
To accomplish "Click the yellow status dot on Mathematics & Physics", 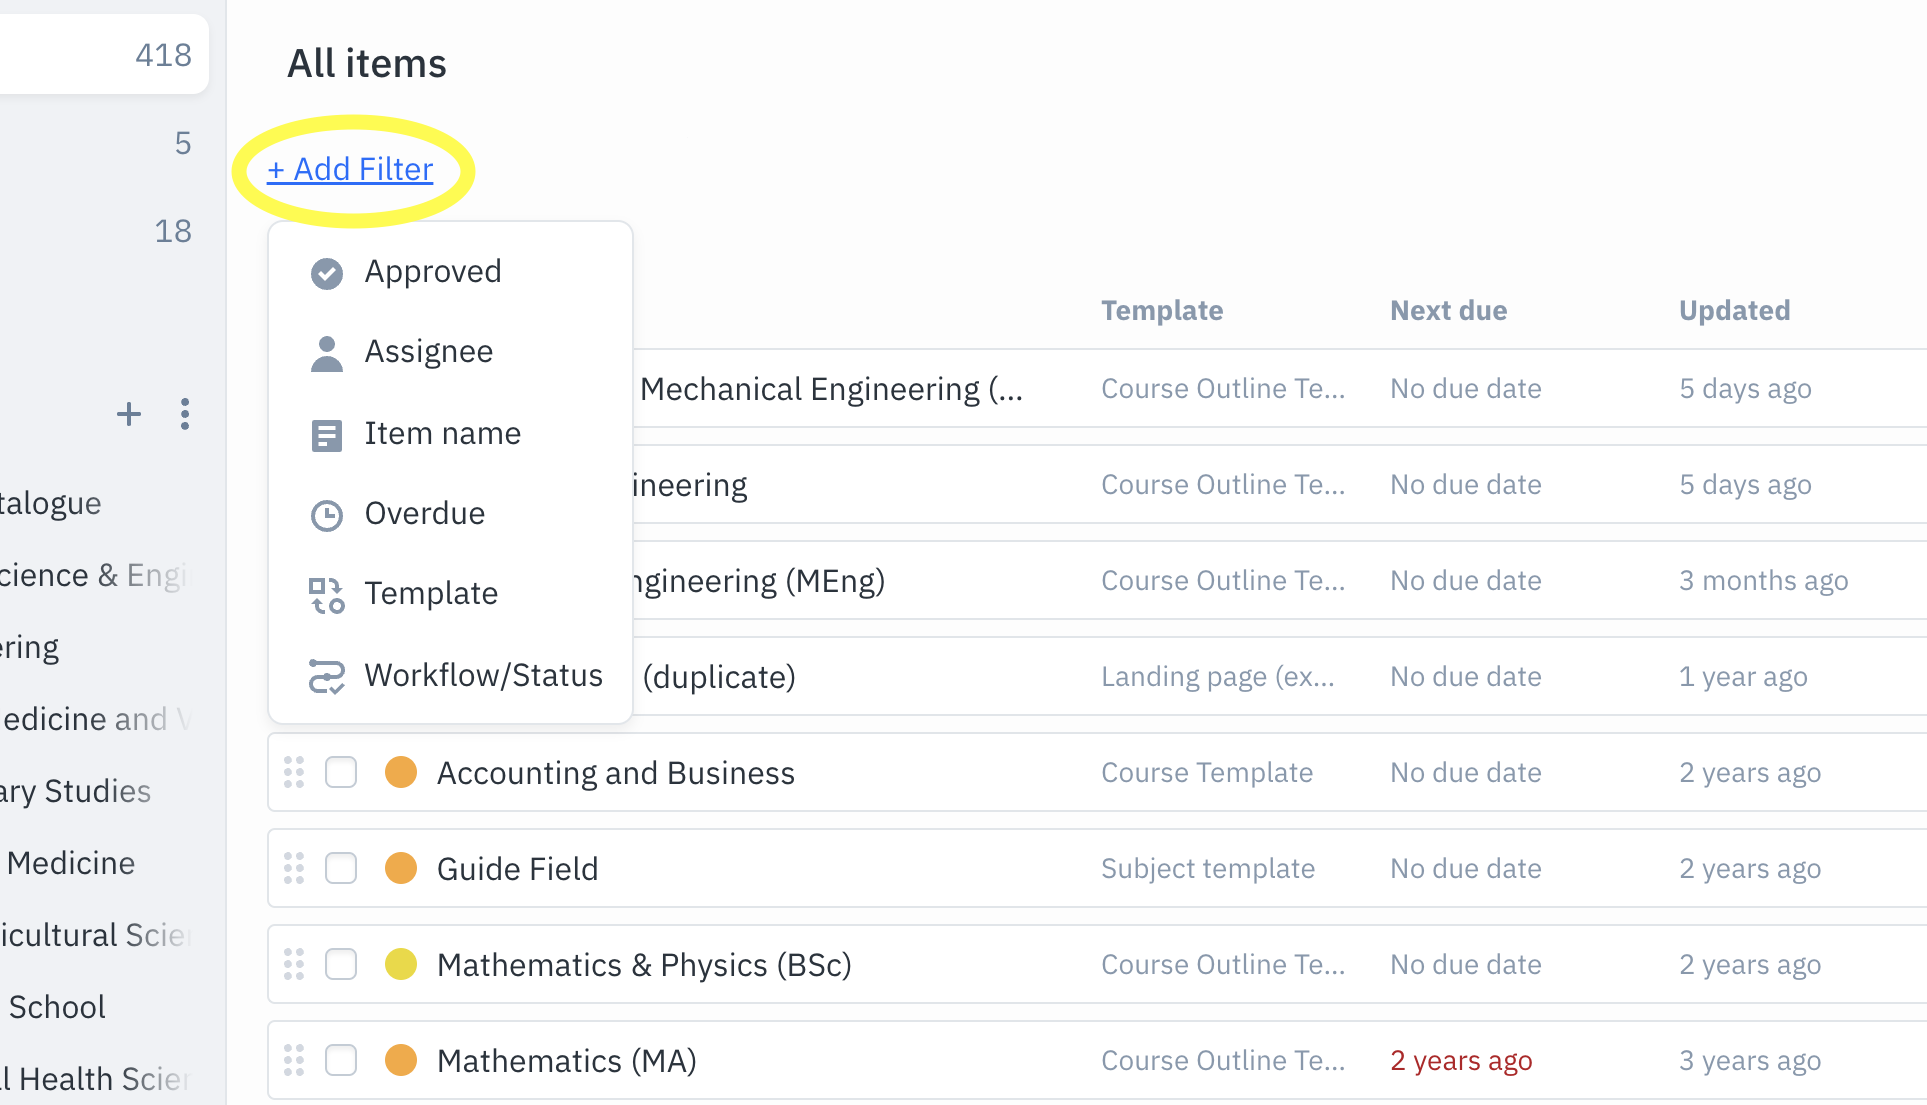I will 400,964.
